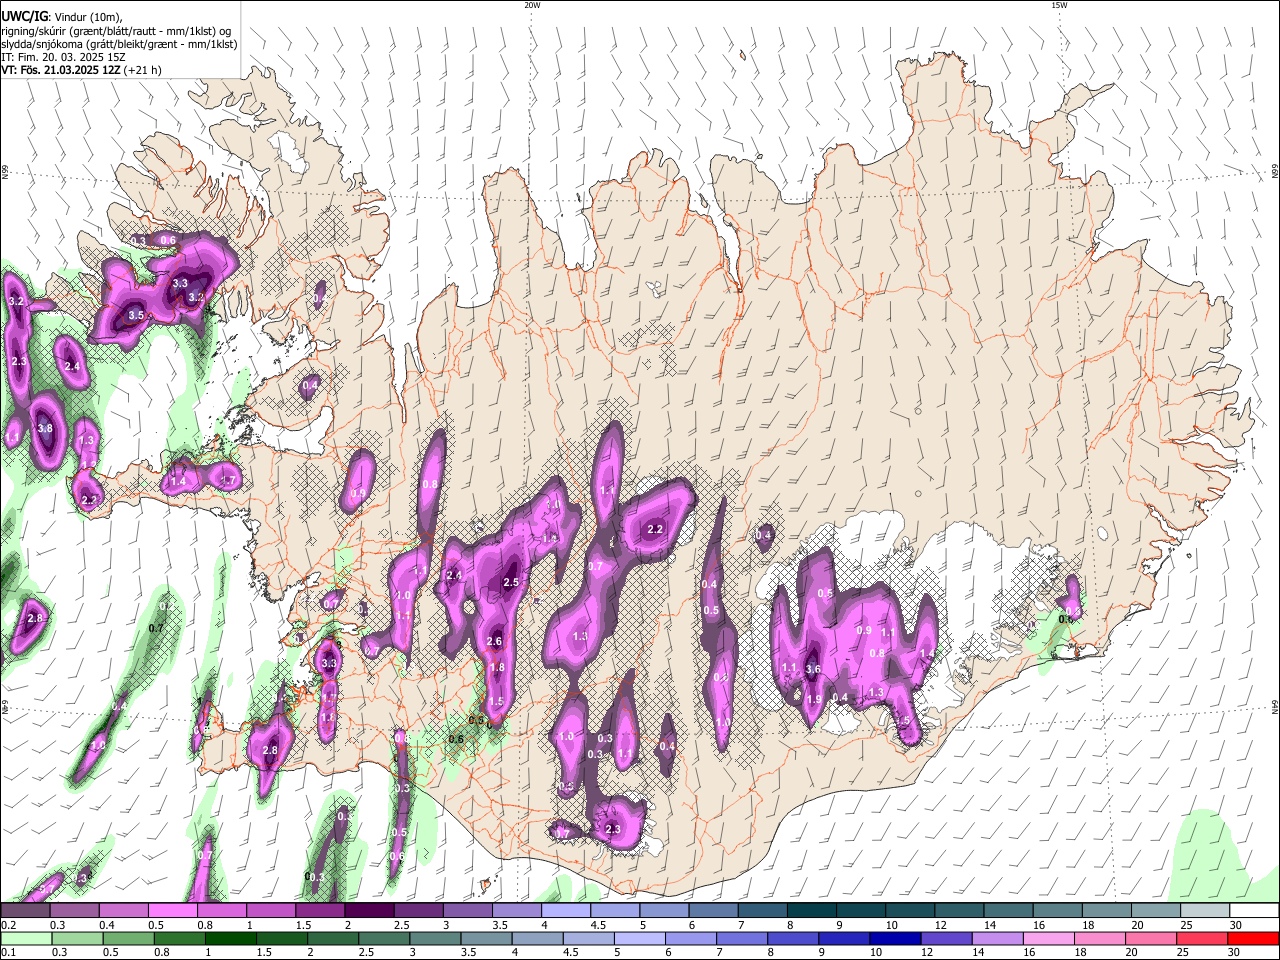Viewport: 1280px width, 960px height.
Task: Click the VT: Fös. 21.03.2025 12Z valid time
Action: [x=61, y=71]
